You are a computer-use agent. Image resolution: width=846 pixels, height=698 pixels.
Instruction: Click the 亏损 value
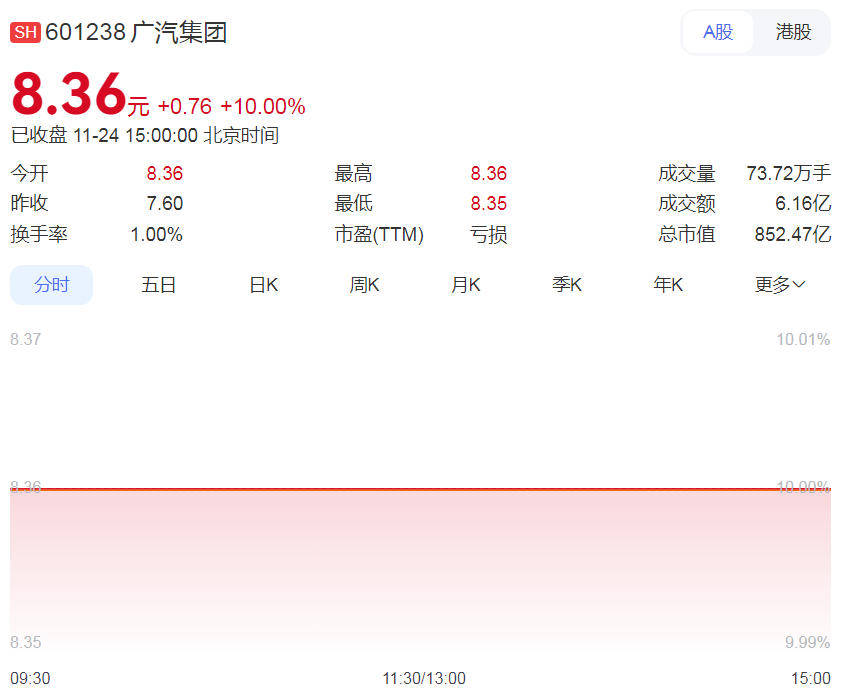click(x=488, y=234)
